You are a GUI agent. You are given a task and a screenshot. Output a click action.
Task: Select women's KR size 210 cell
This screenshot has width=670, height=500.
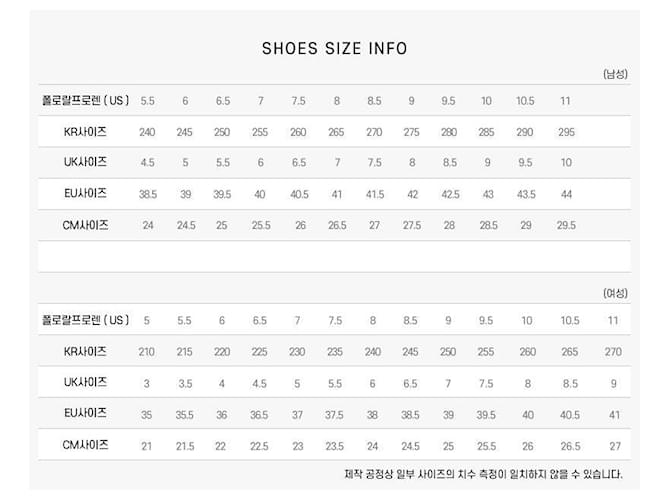[x=147, y=352]
